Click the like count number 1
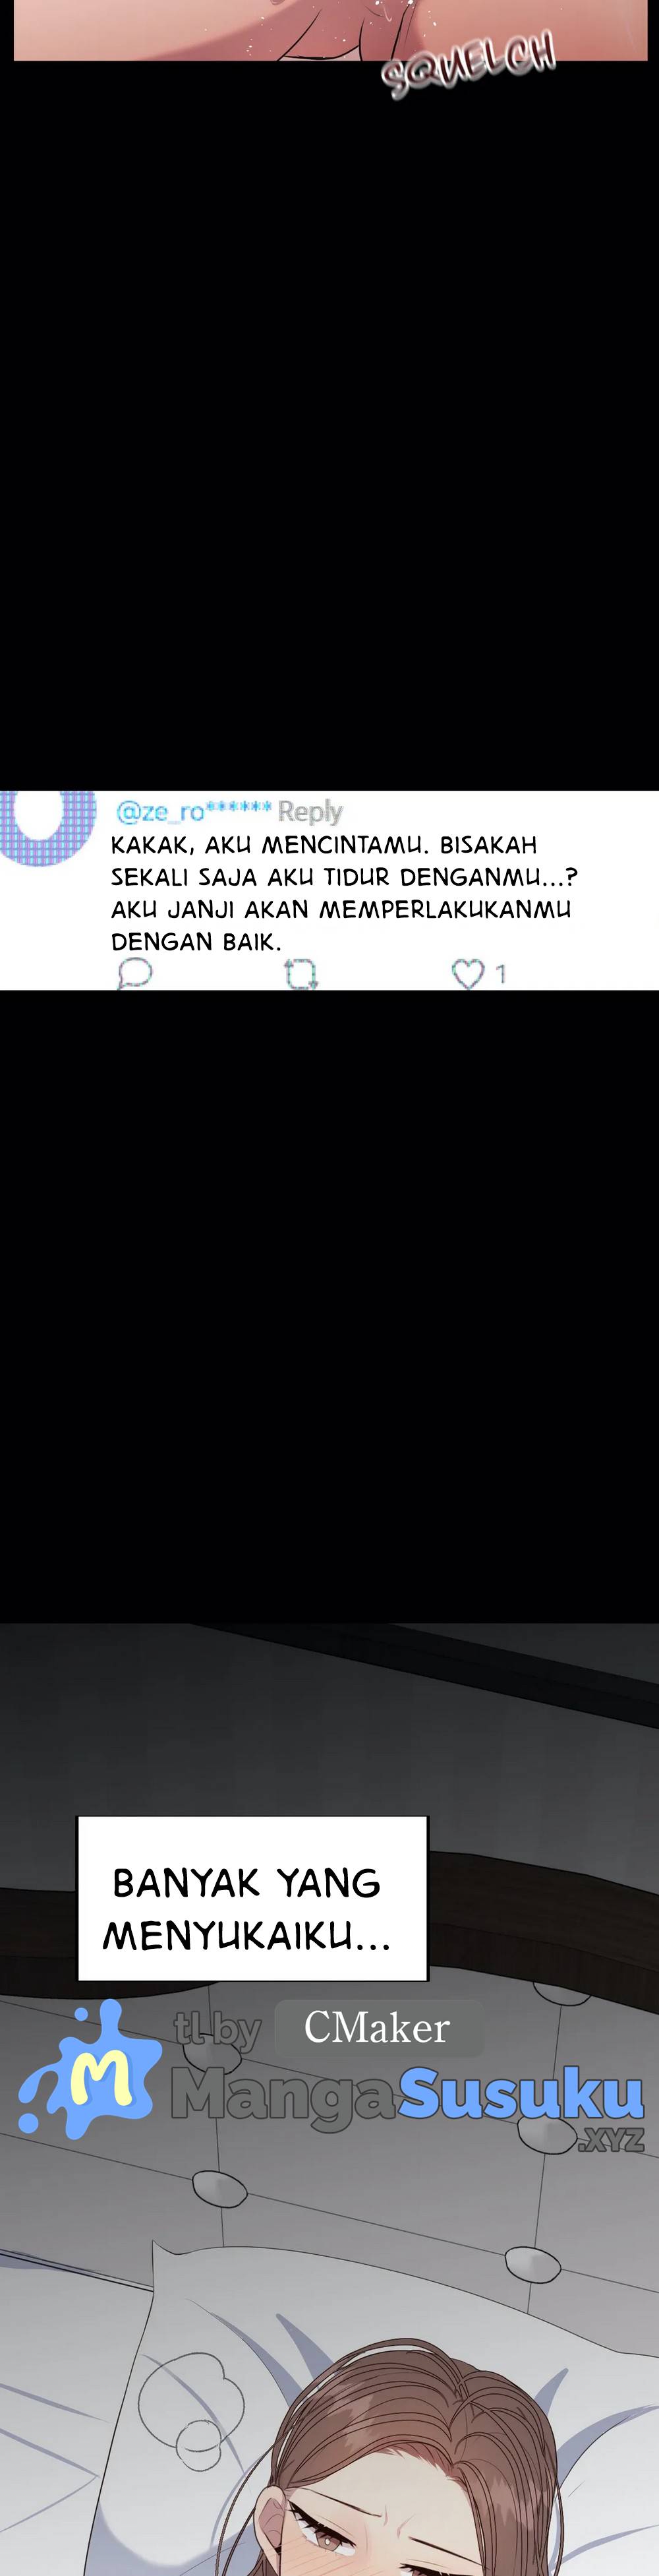 pos(500,973)
